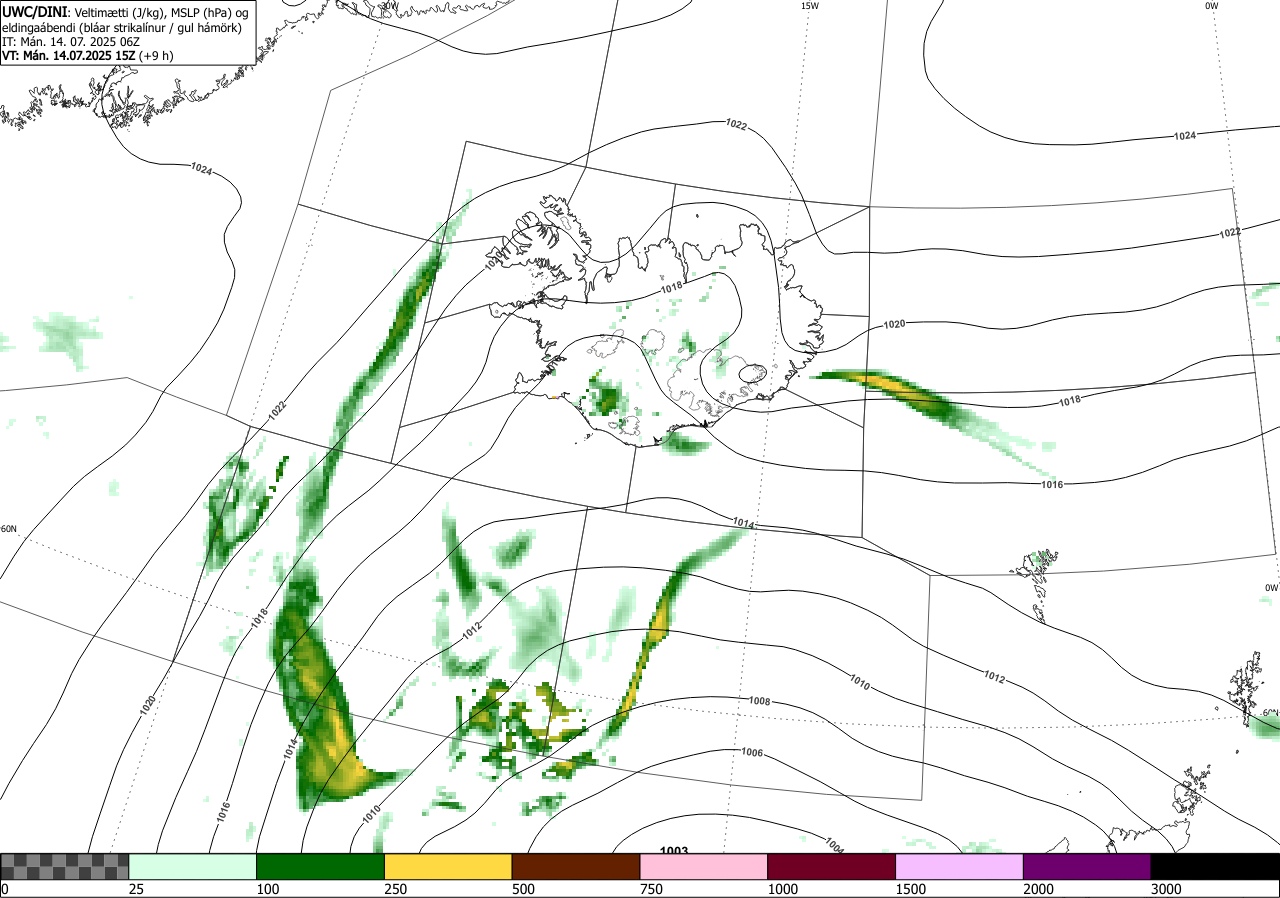Click the '1003' low pressure label

click(674, 851)
